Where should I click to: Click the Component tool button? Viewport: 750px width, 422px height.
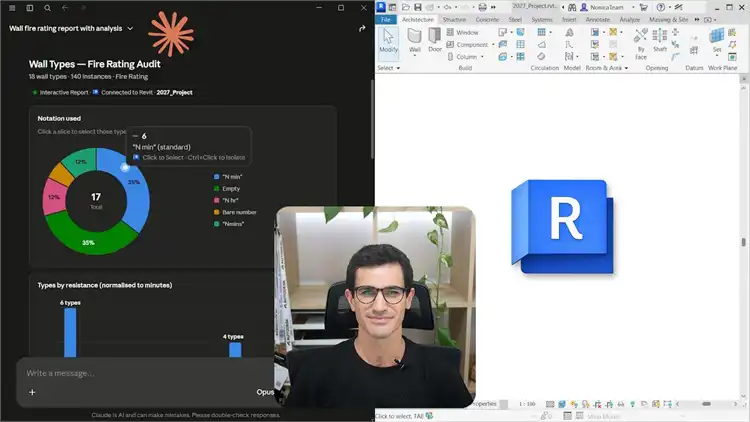point(467,44)
